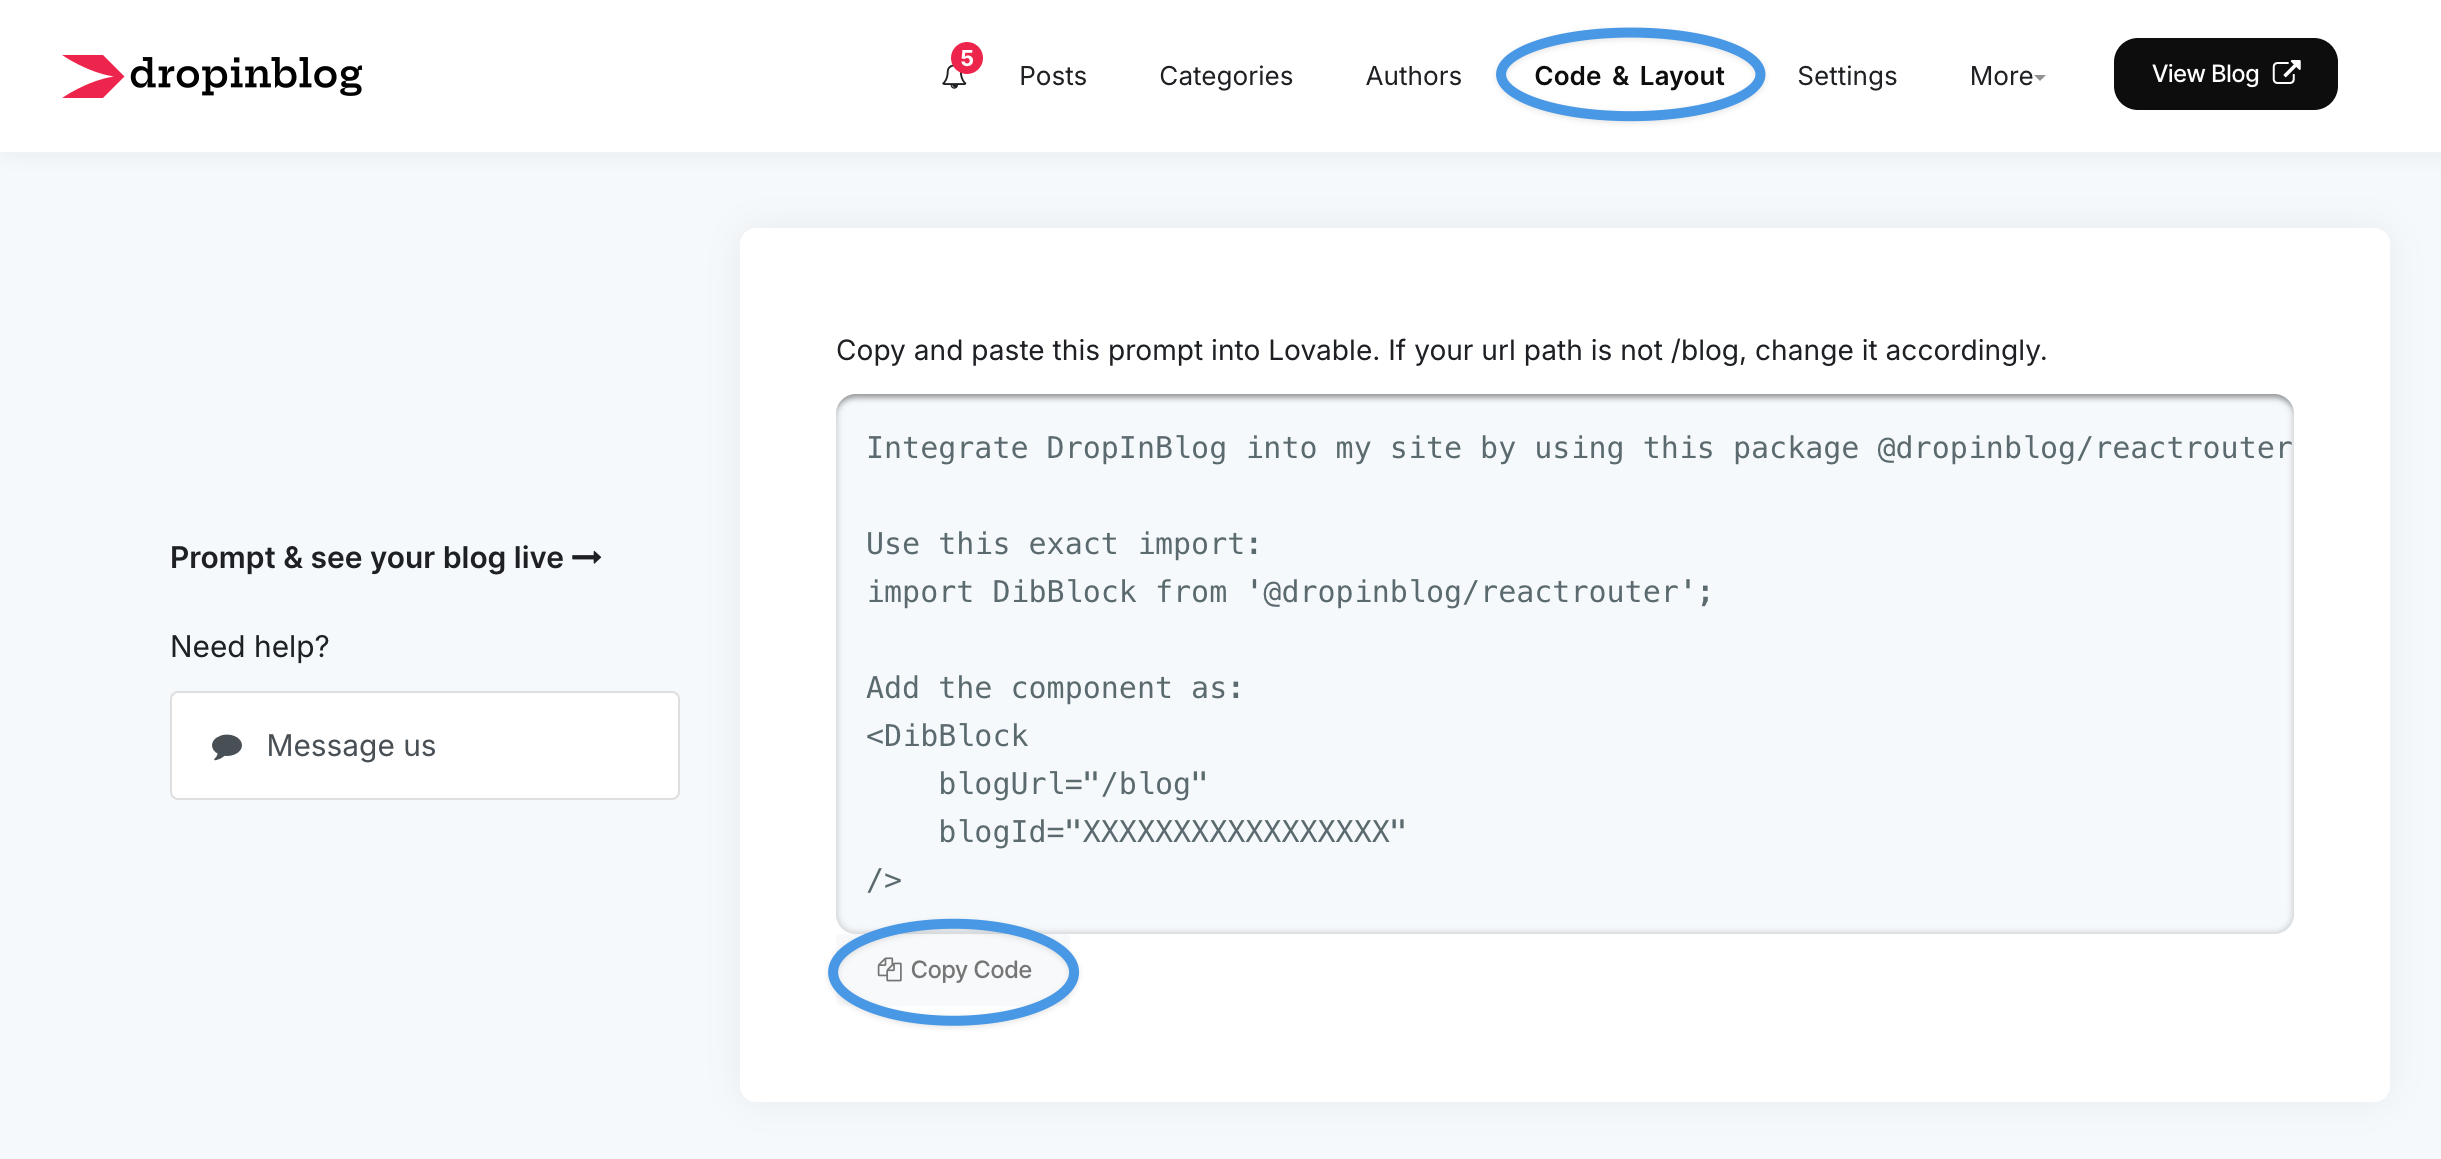
Task: Click the red arrow dropinblog logo mark
Action: coord(91,76)
